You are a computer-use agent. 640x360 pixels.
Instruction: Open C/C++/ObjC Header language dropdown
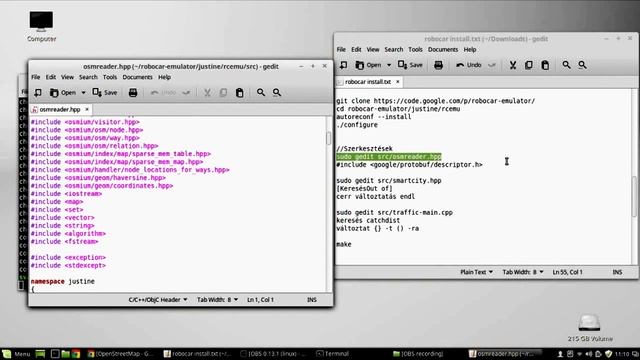[x=158, y=300]
